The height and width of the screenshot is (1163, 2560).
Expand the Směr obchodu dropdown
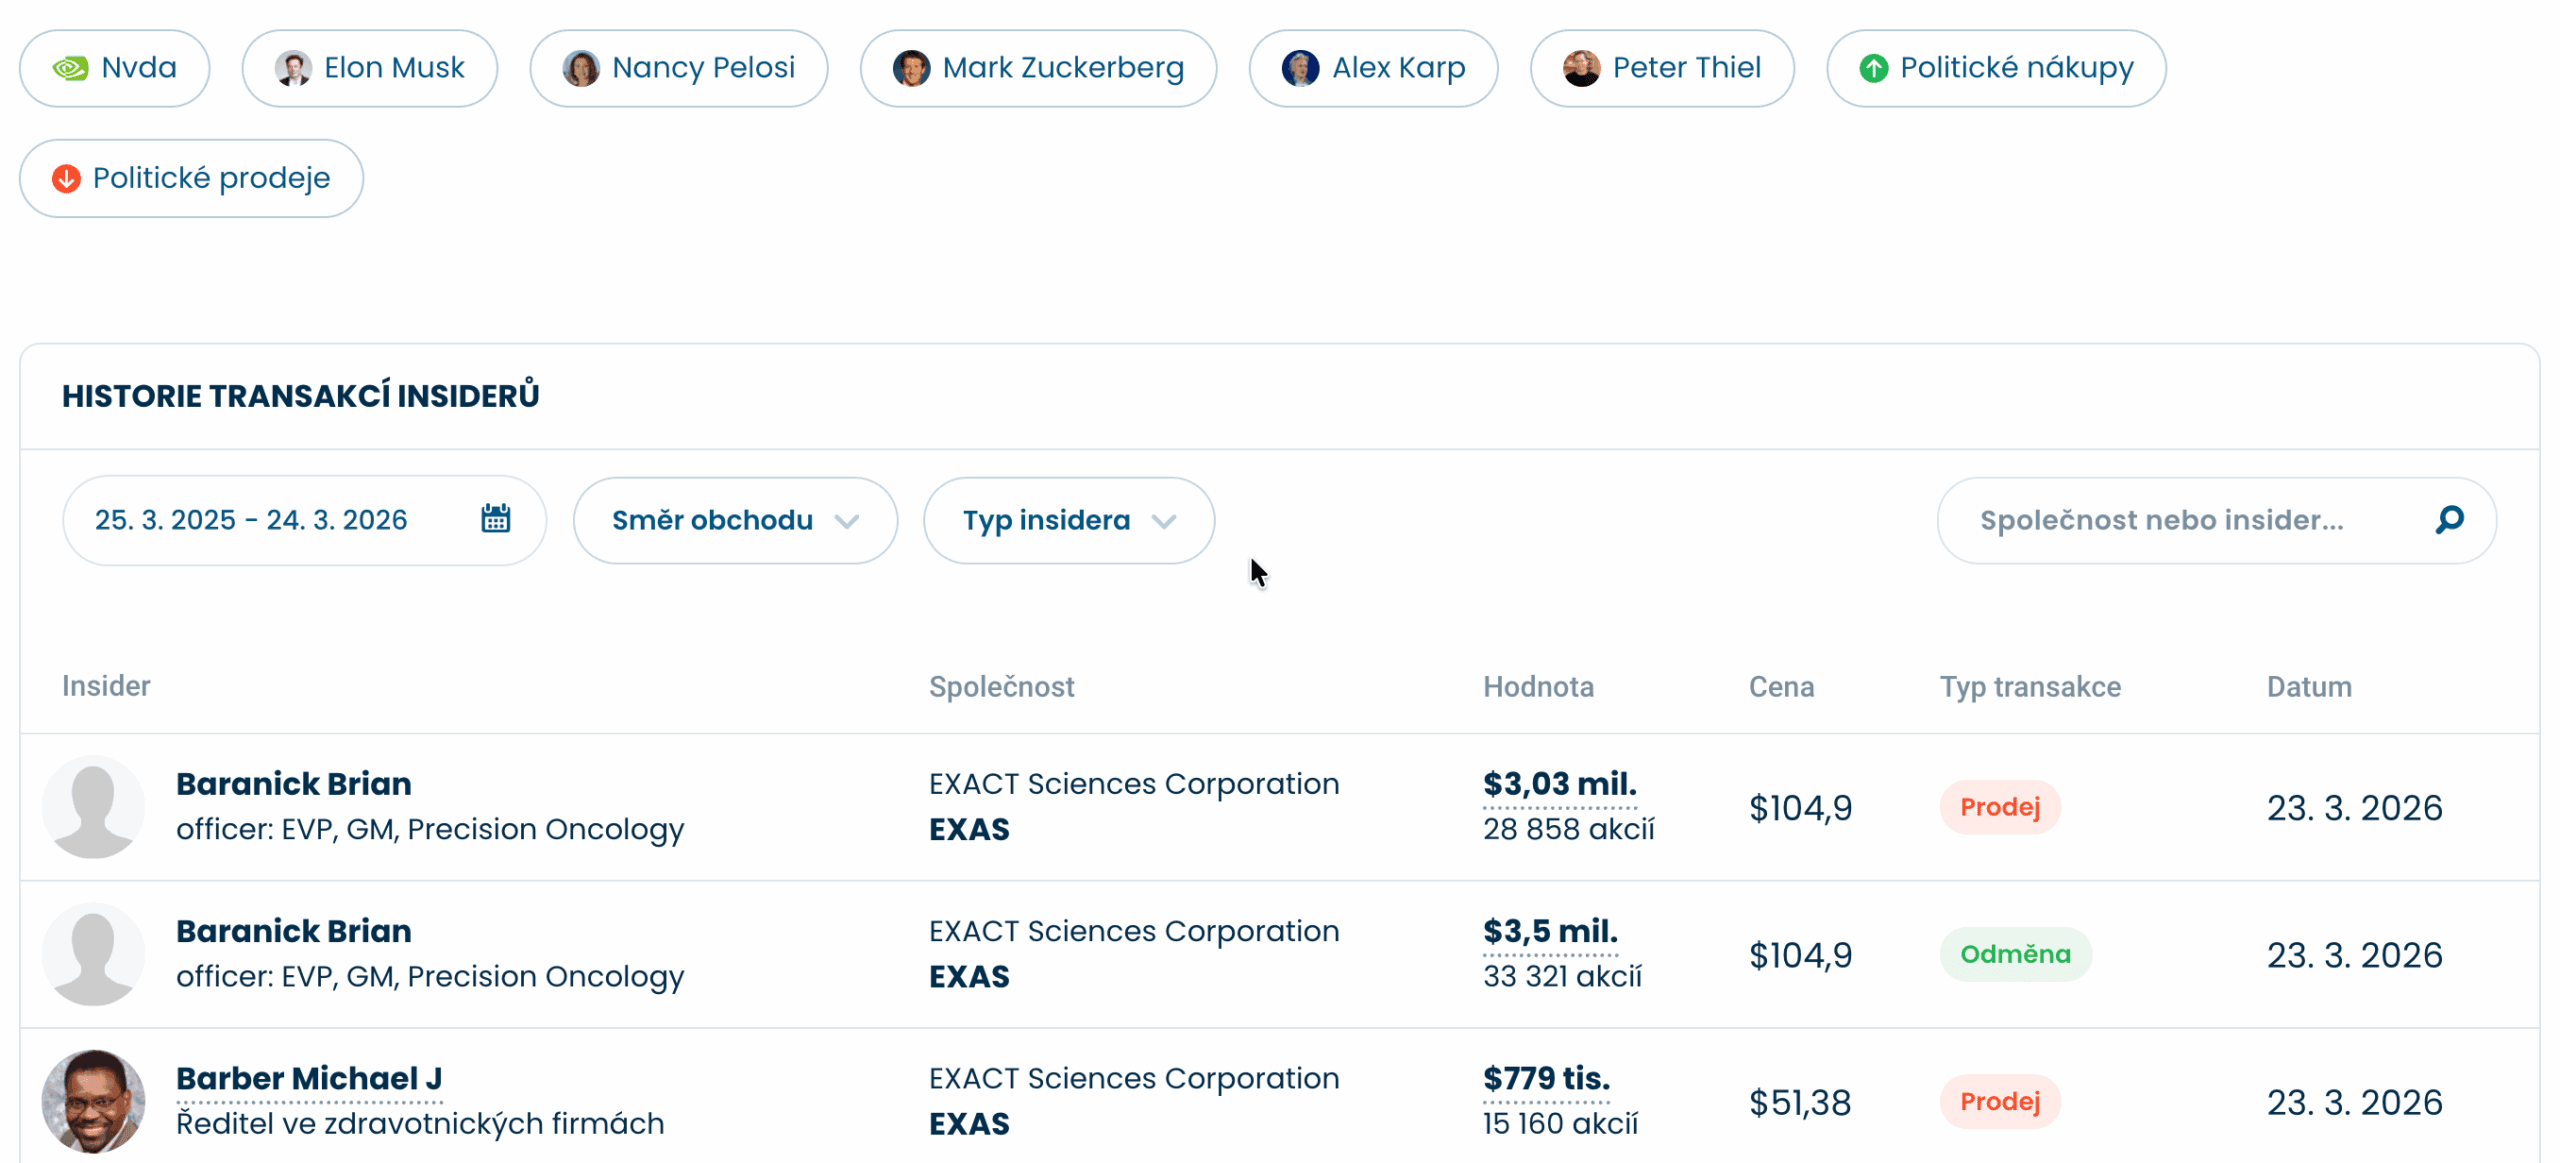click(734, 520)
